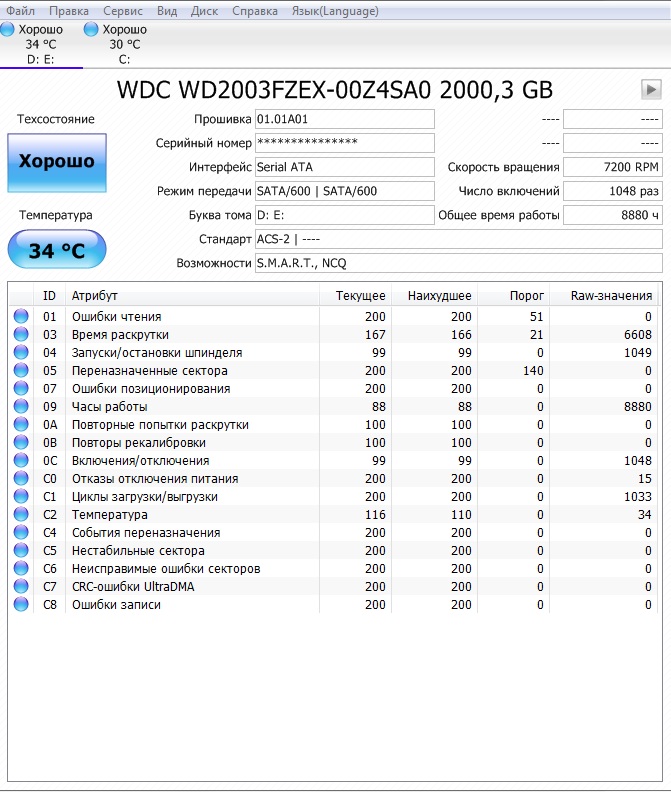
Task: Click status icon for Часы работы row
Action: point(21,406)
